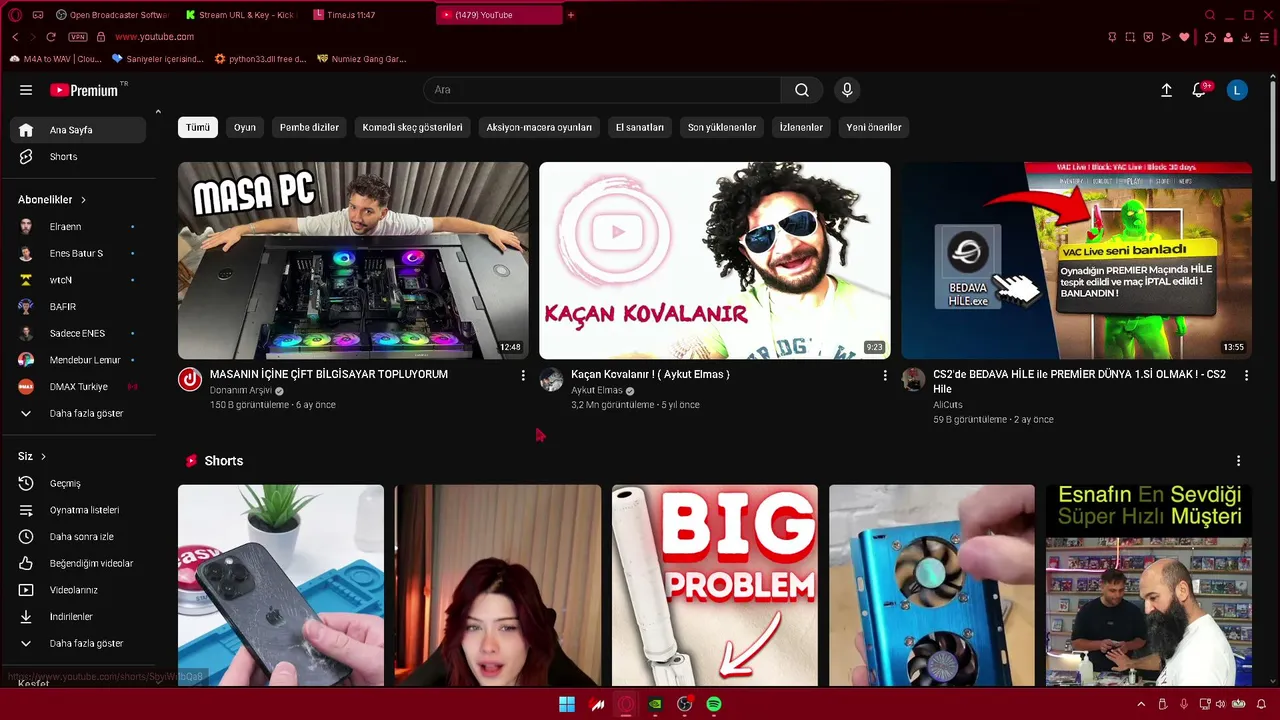Open Opera's ad blocker shield
1280x720 pixels.
tap(1148, 37)
